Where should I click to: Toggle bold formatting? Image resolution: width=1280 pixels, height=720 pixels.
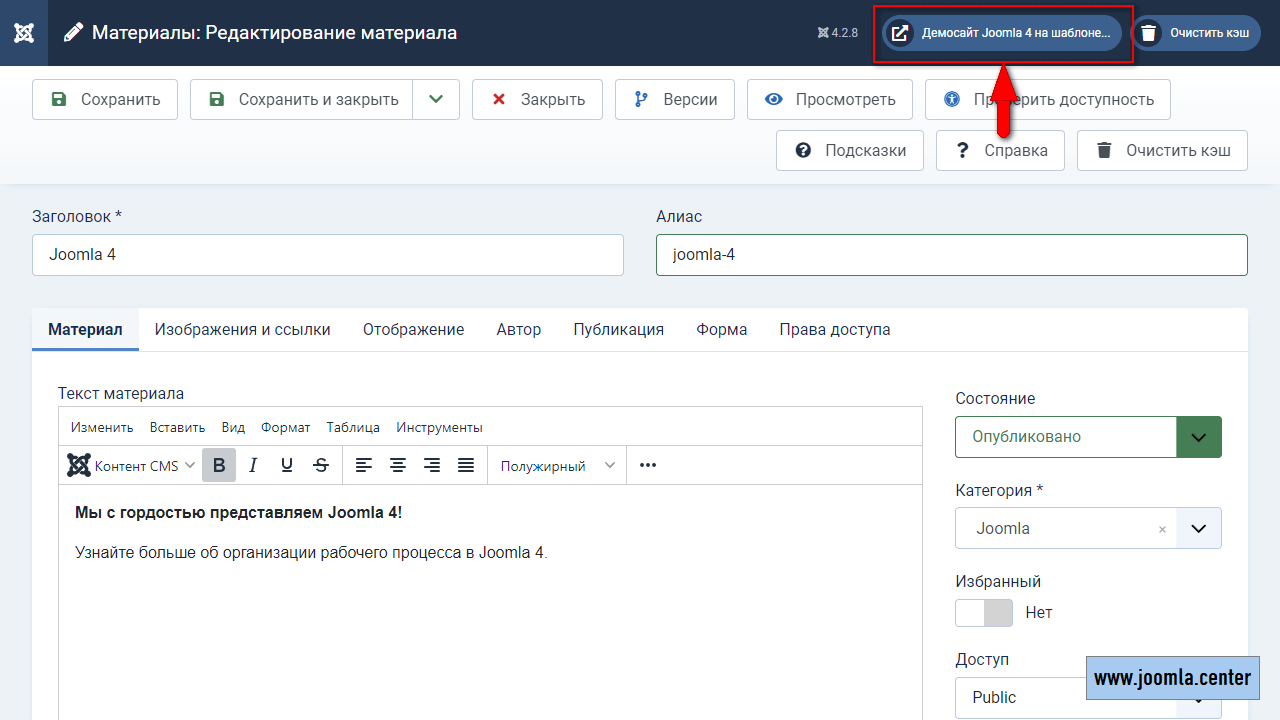click(x=219, y=465)
